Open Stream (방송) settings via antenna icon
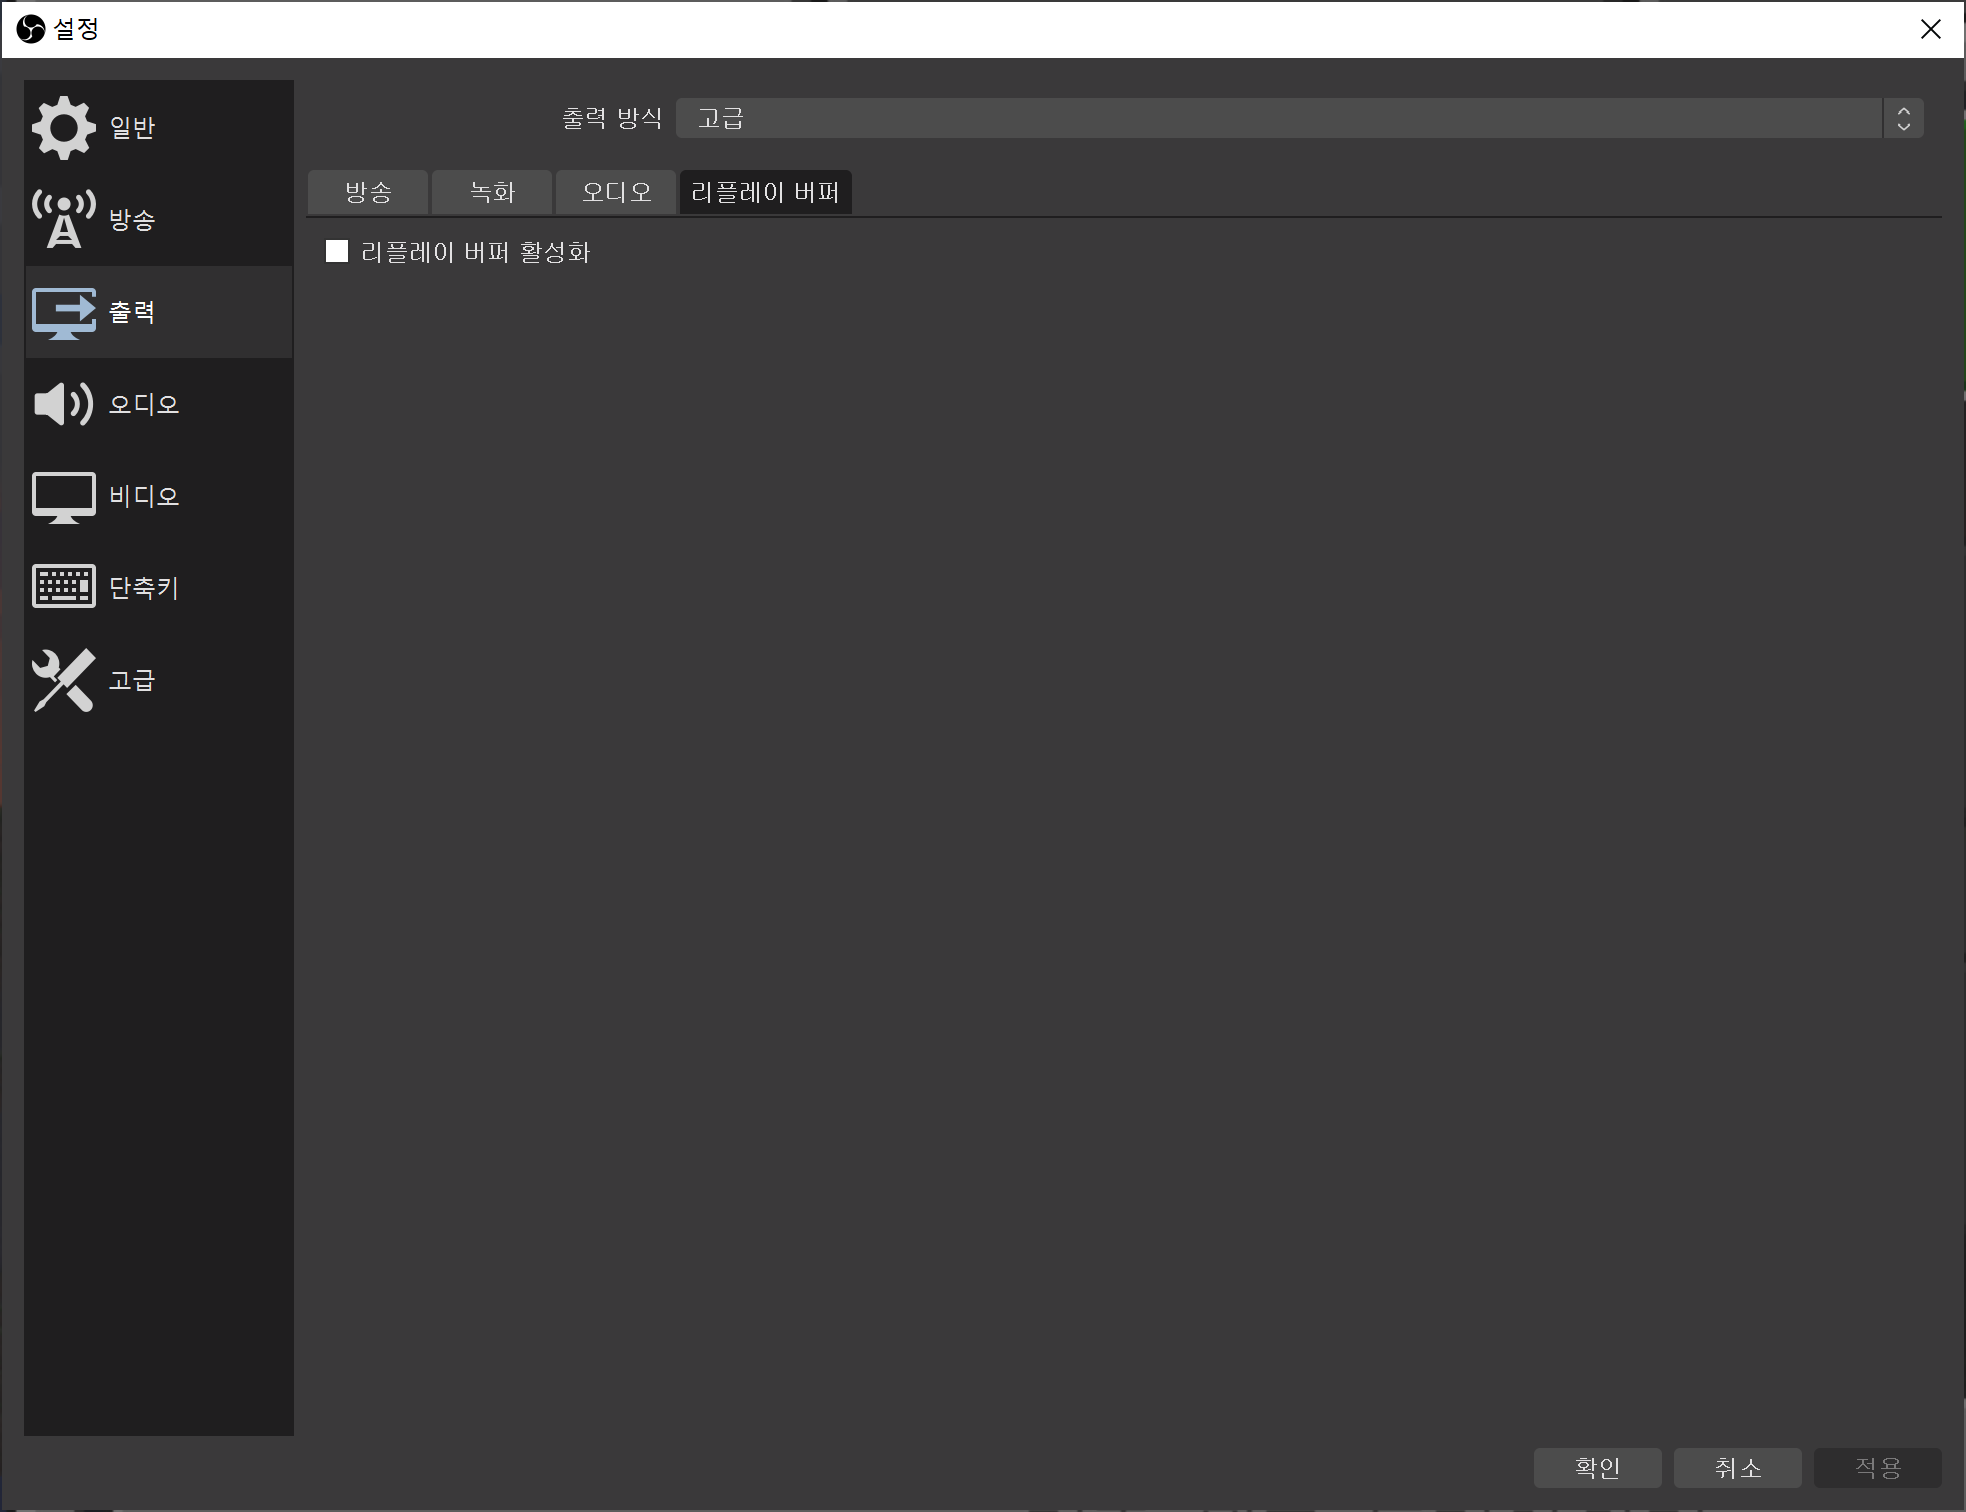The width and height of the screenshot is (1966, 1512). pyautogui.click(x=63, y=219)
